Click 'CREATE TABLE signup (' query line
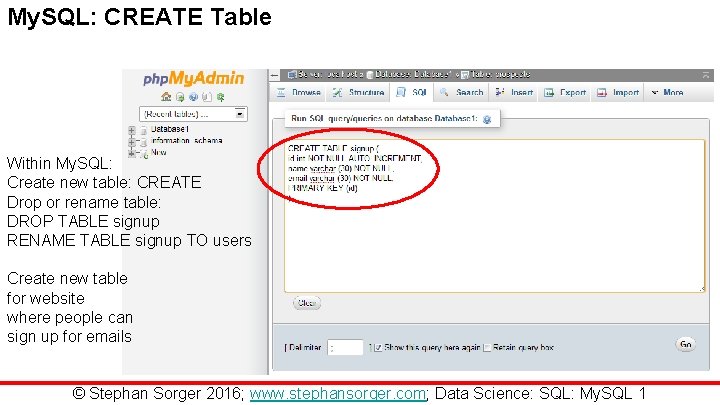This screenshot has height=405, width=720. tap(333, 148)
